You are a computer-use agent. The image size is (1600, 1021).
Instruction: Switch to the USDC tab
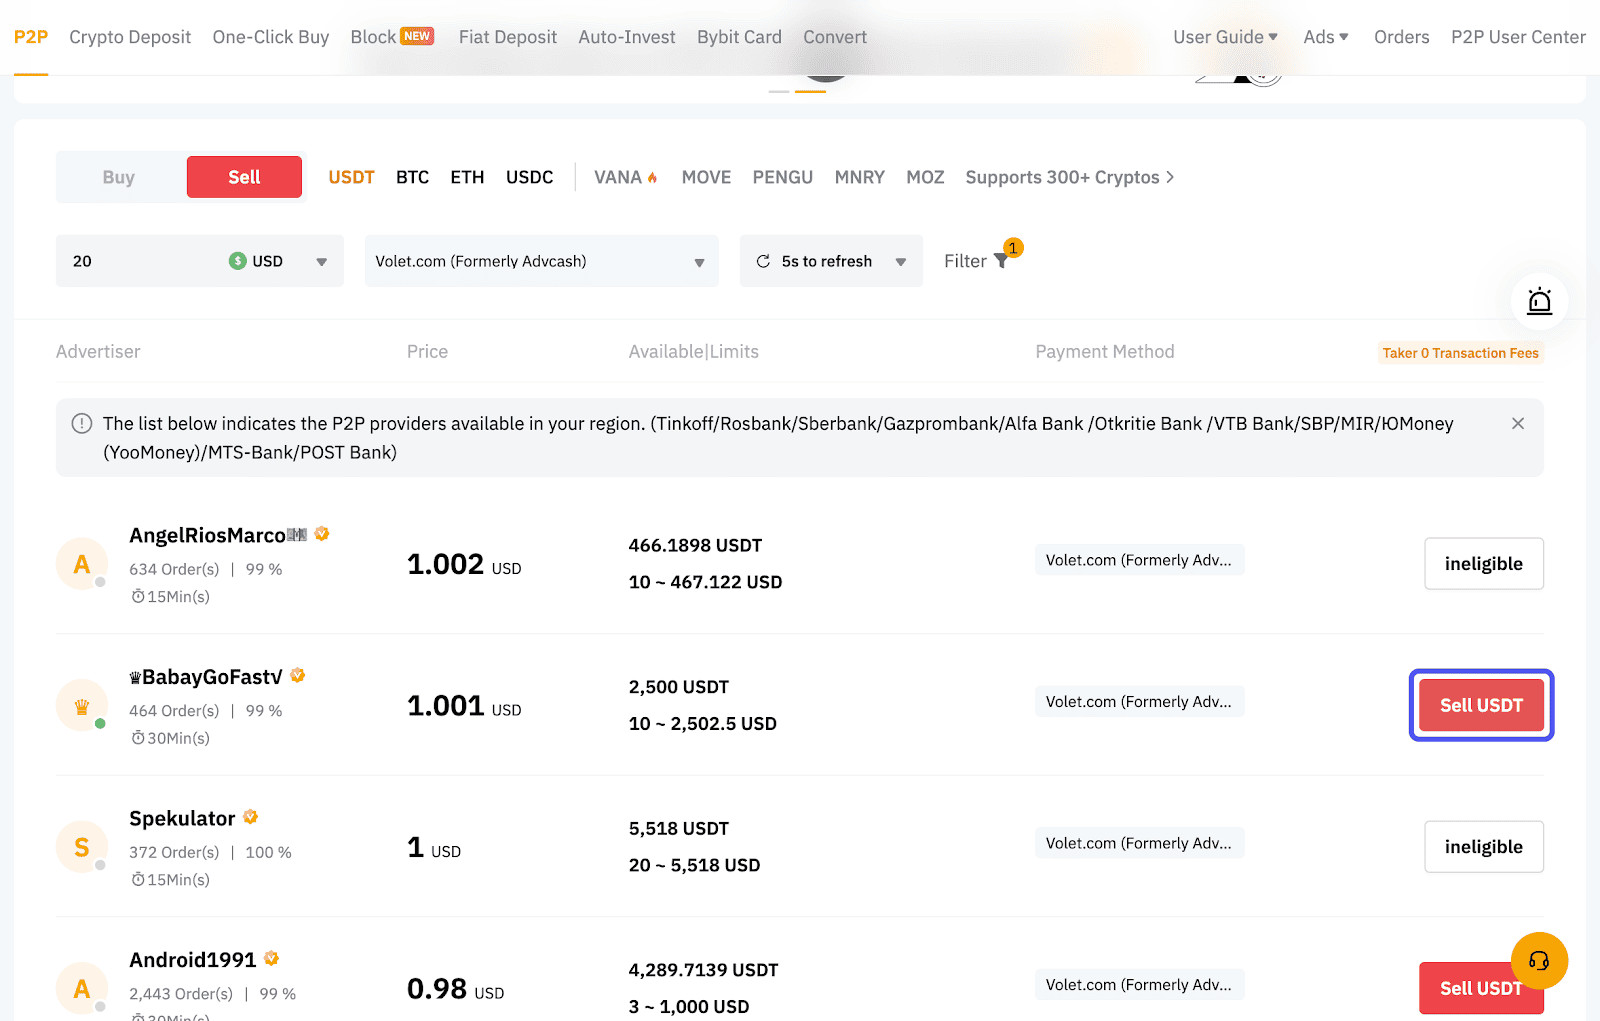[x=529, y=176]
